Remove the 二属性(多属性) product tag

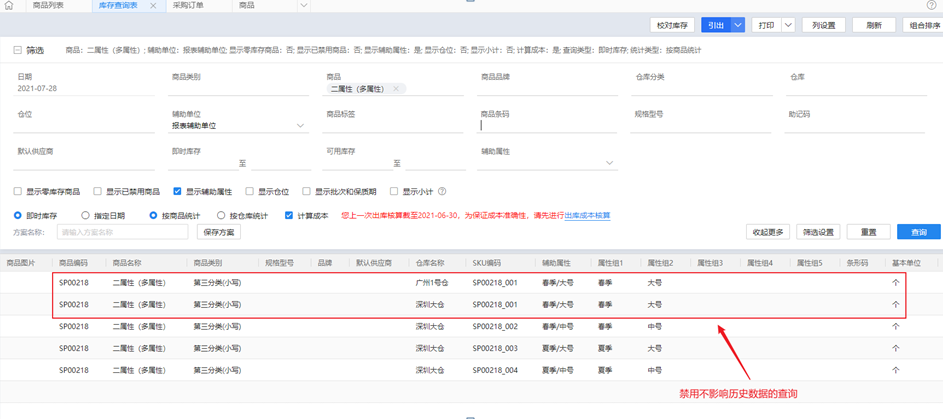pos(396,89)
